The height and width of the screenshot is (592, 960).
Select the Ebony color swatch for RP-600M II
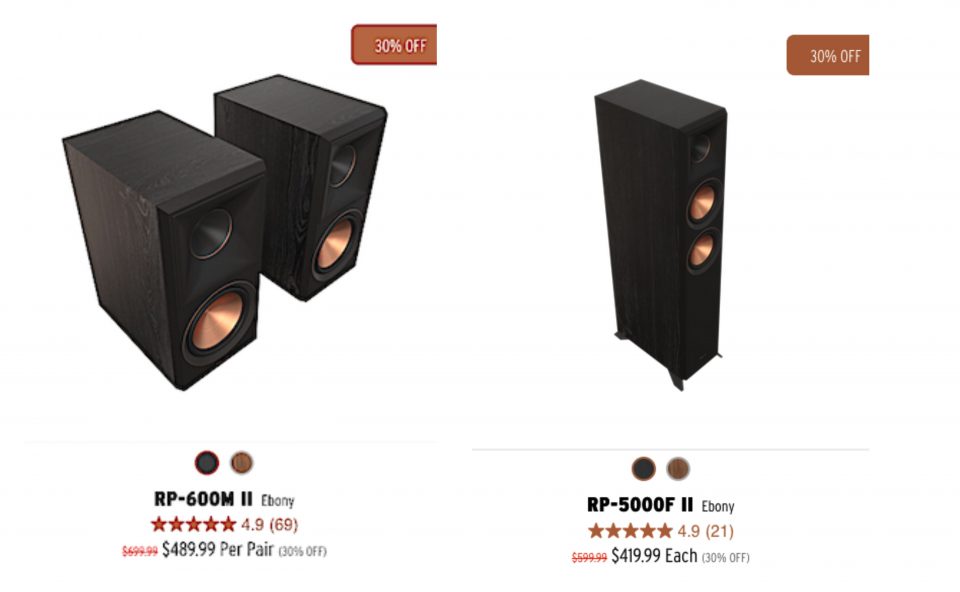pos(207,463)
